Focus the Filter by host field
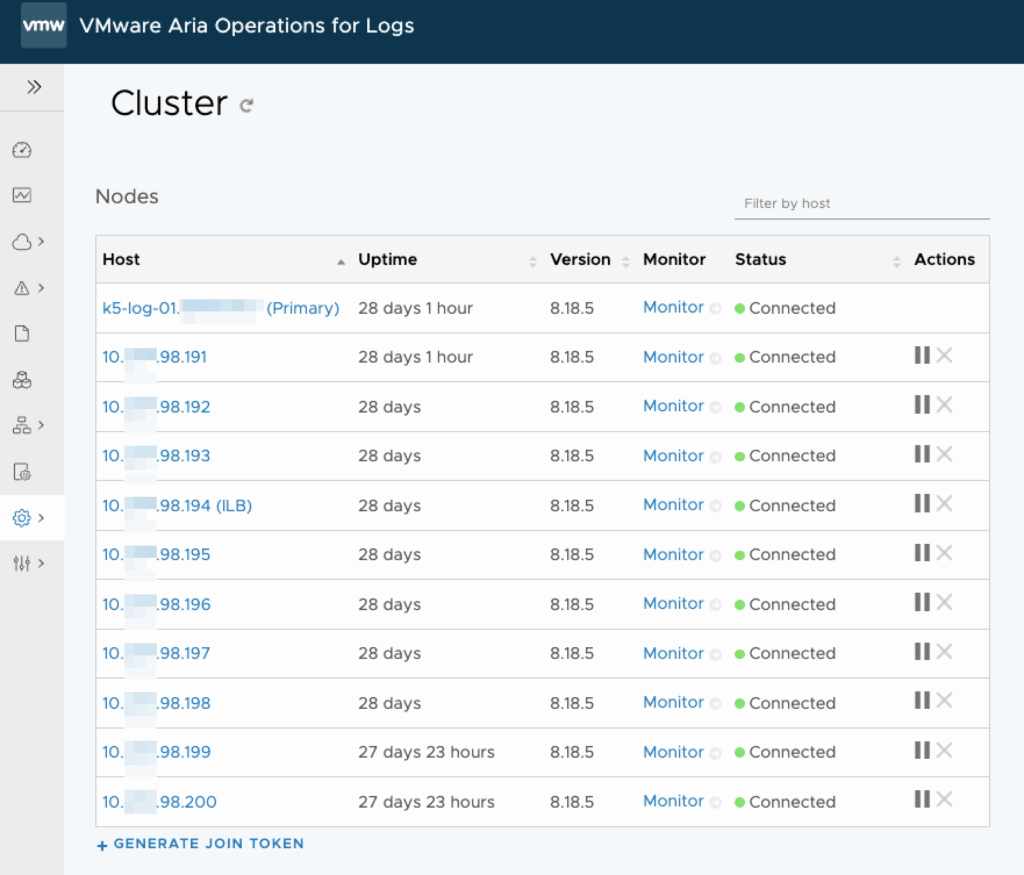 861,204
